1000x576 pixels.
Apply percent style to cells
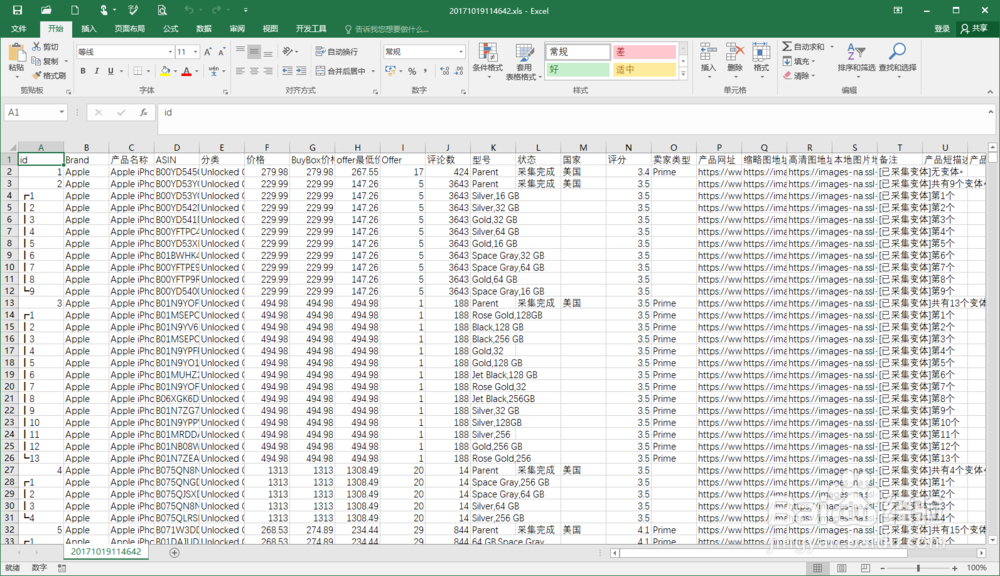(412, 71)
